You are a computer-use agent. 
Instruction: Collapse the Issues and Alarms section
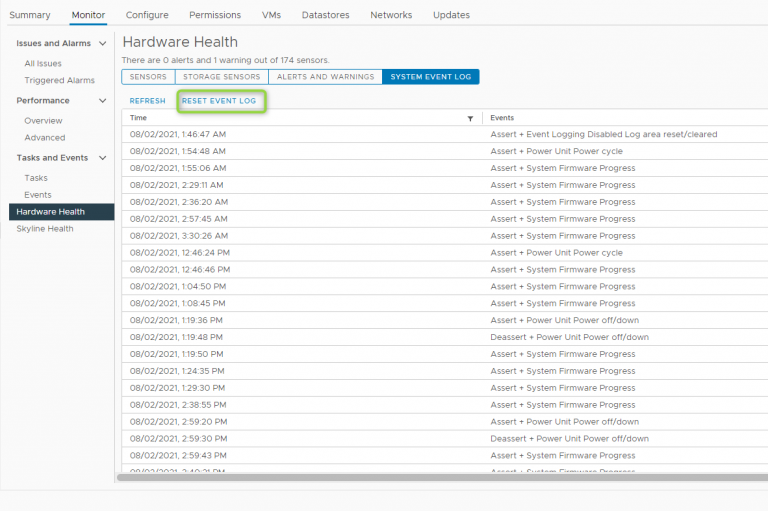coord(102,44)
